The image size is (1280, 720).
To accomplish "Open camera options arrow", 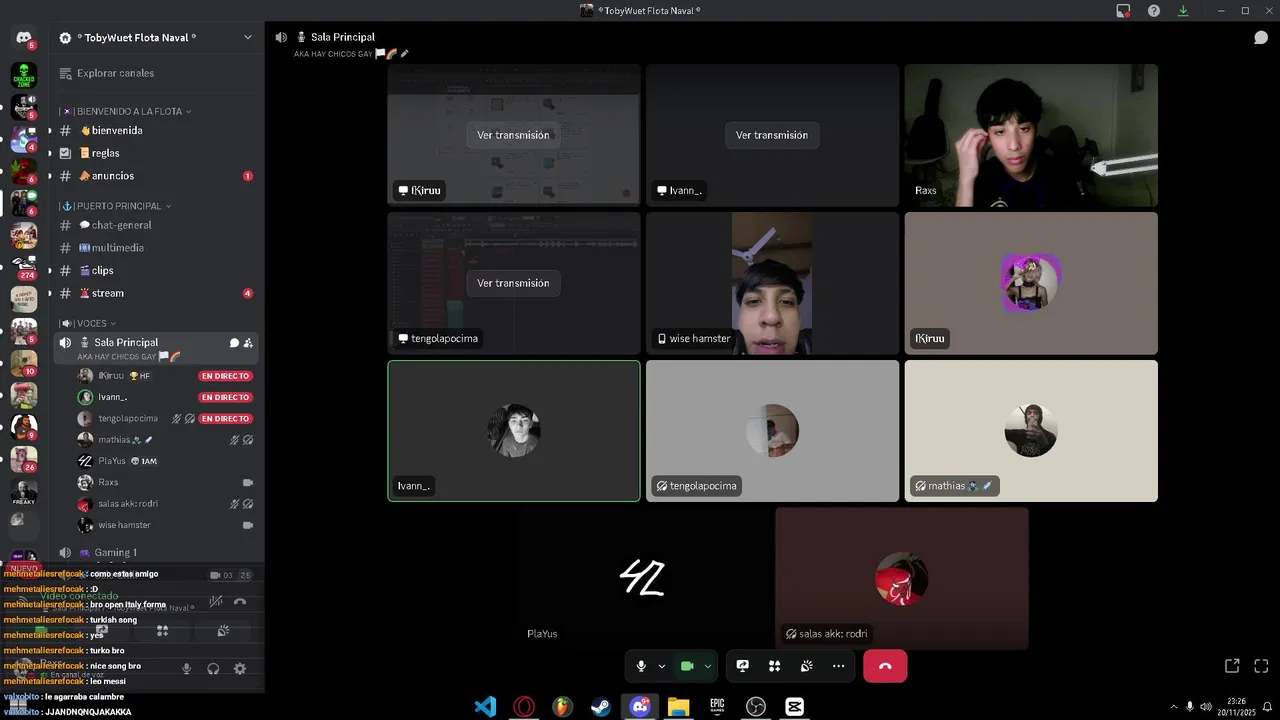I will [708, 666].
